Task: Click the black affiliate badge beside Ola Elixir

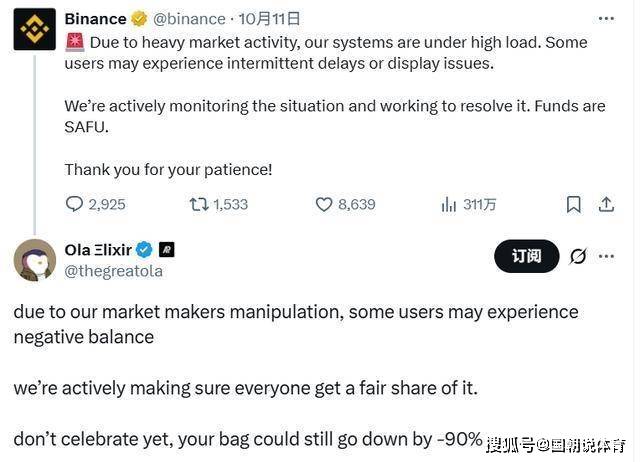Action: coord(167,249)
